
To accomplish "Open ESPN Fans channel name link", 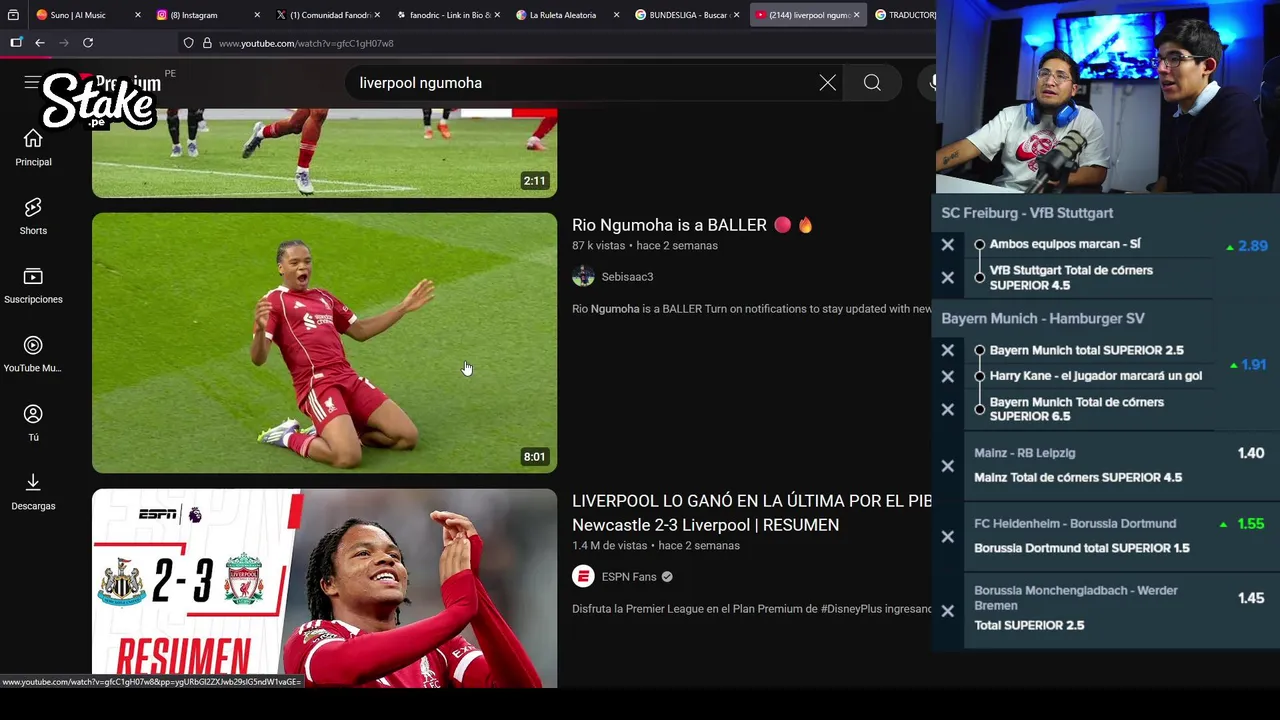I will [x=629, y=577].
